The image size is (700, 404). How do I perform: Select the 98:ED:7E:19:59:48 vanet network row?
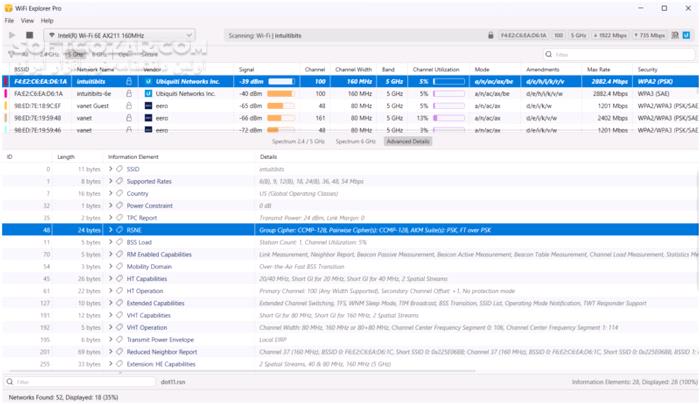tap(350, 118)
